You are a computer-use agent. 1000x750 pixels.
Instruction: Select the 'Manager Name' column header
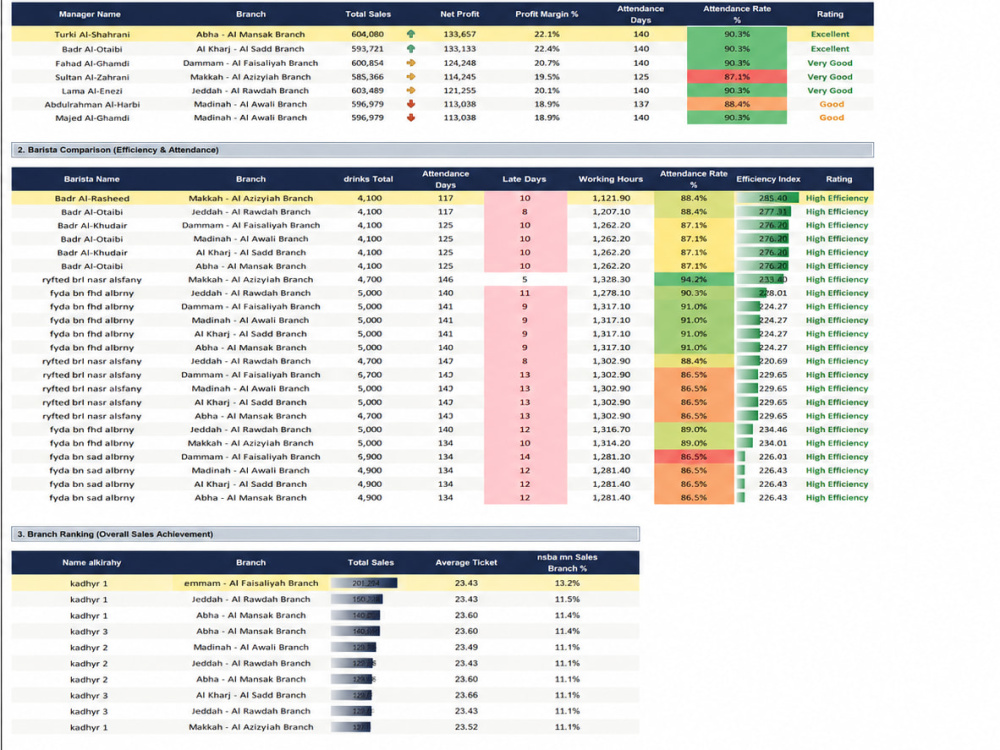pos(89,14)
